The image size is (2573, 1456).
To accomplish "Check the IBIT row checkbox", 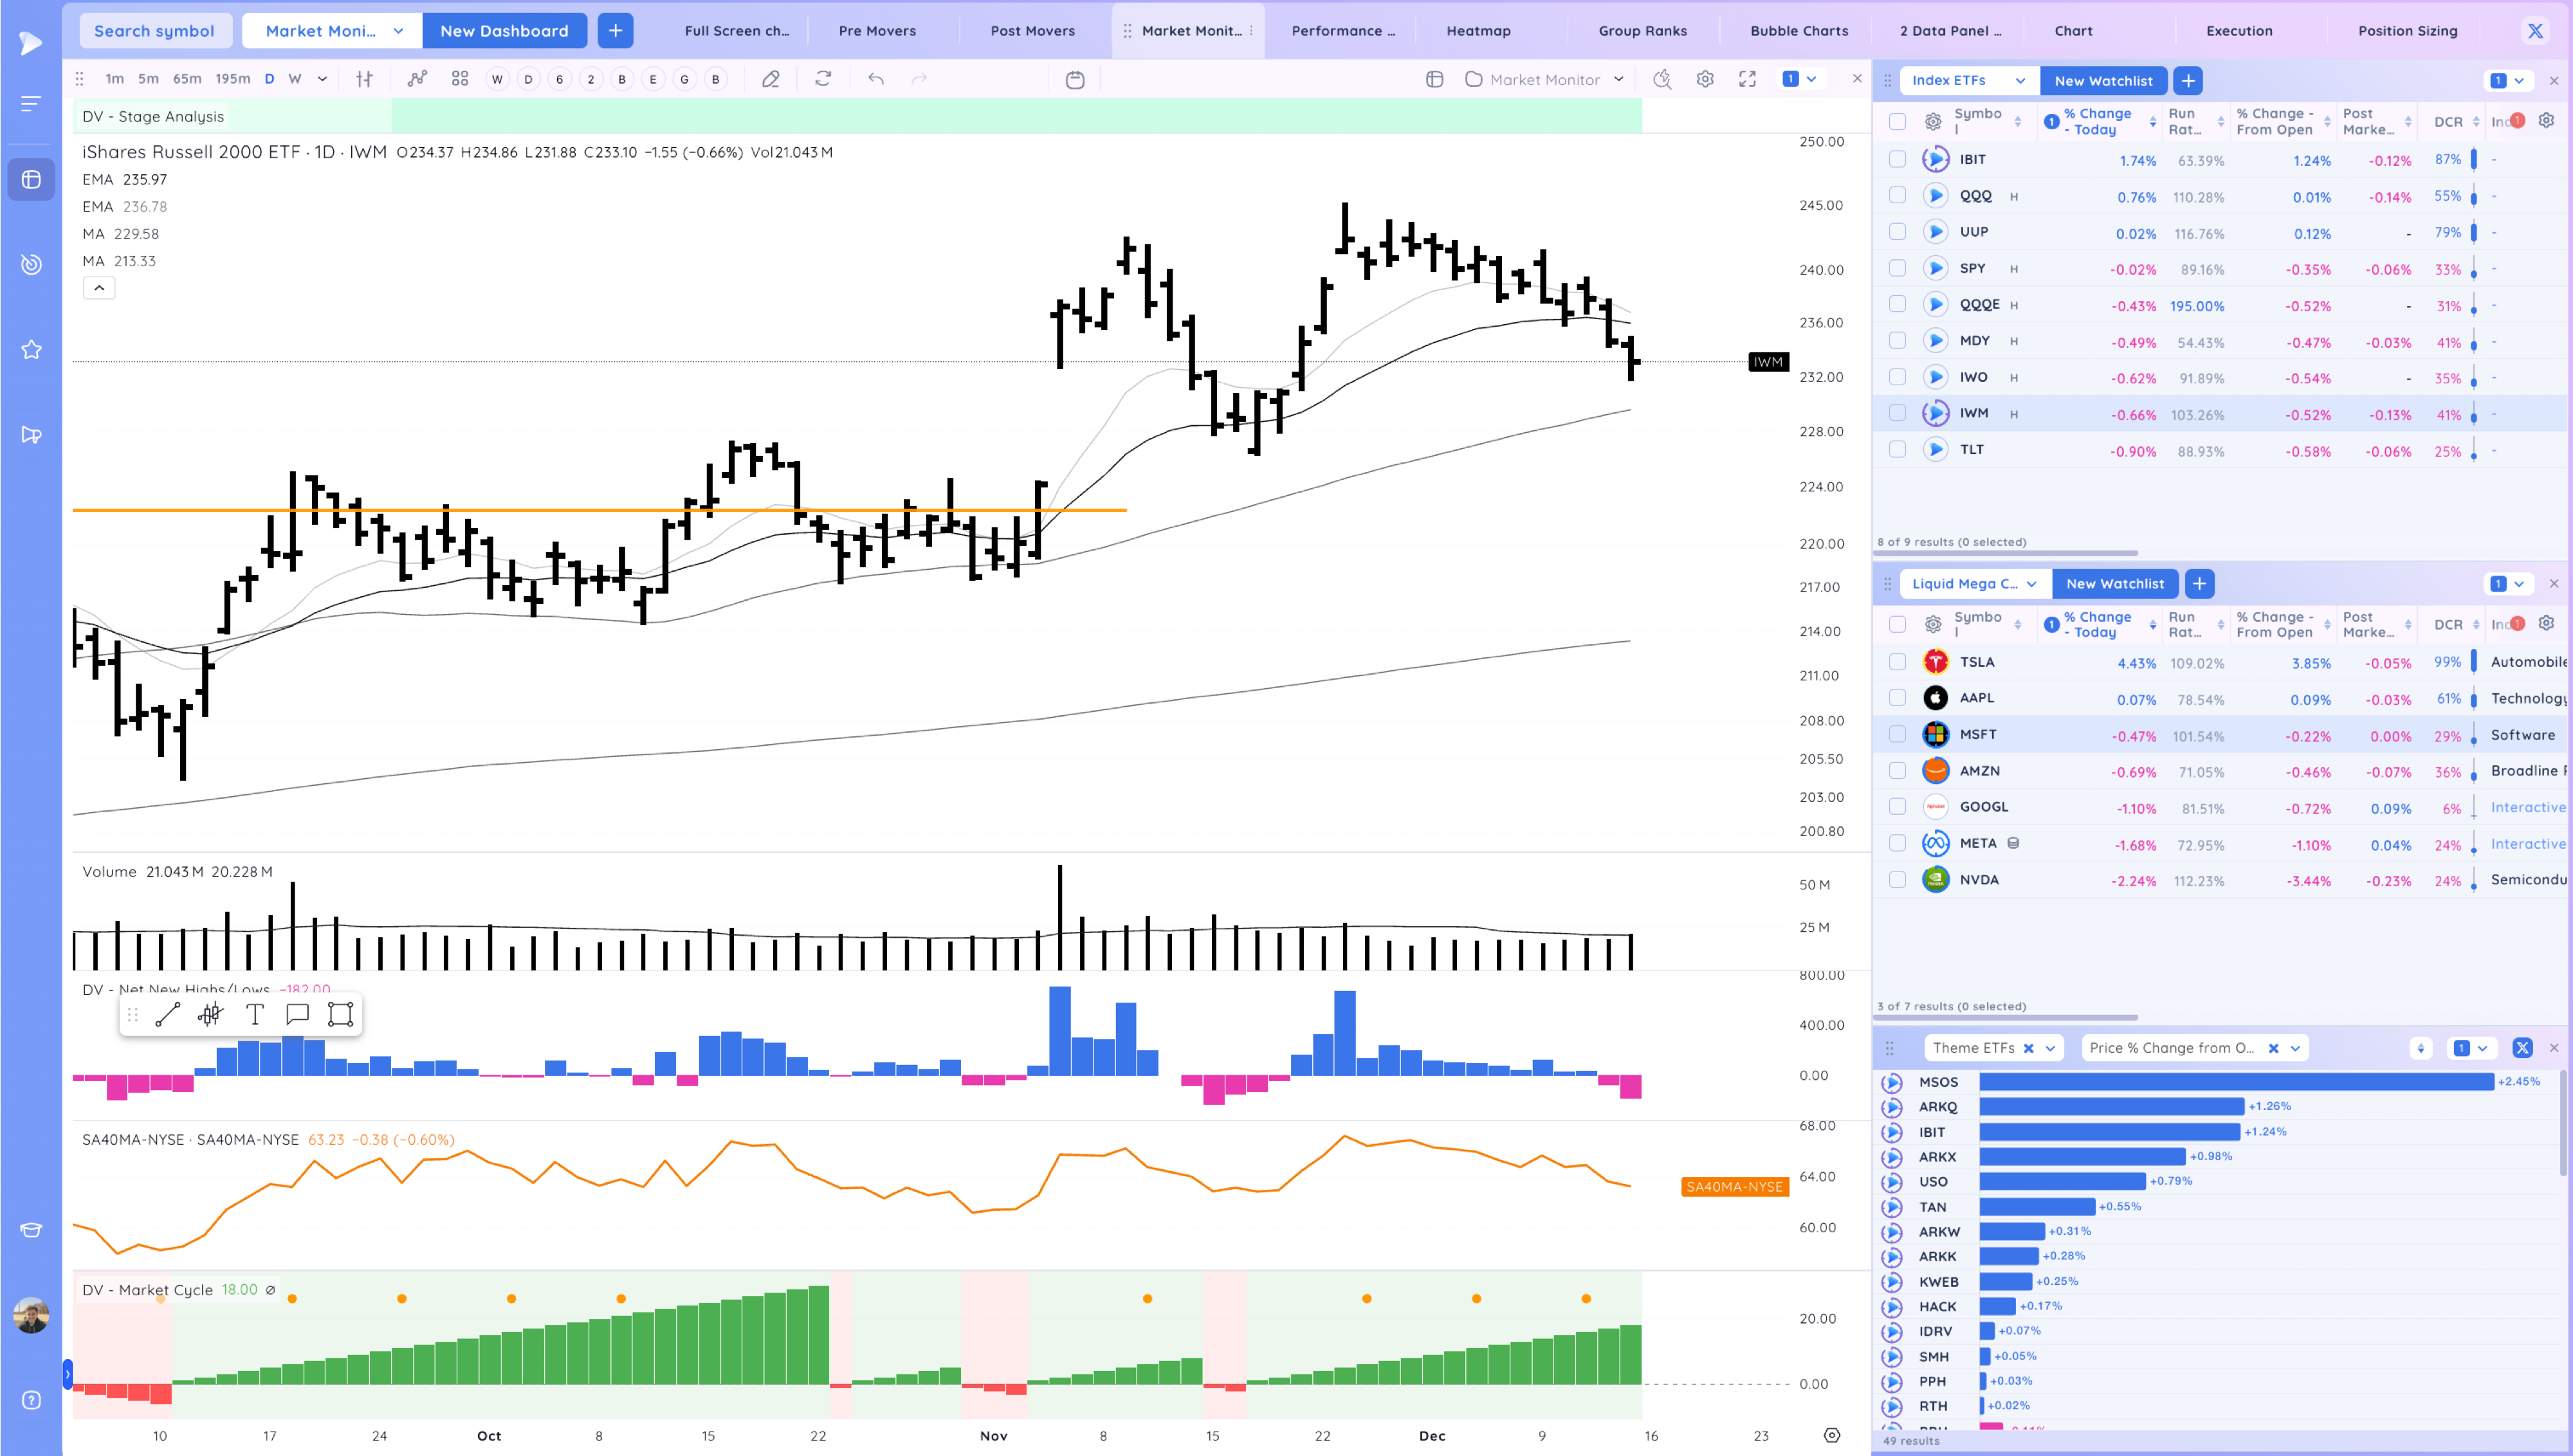I will [1897, 159].
